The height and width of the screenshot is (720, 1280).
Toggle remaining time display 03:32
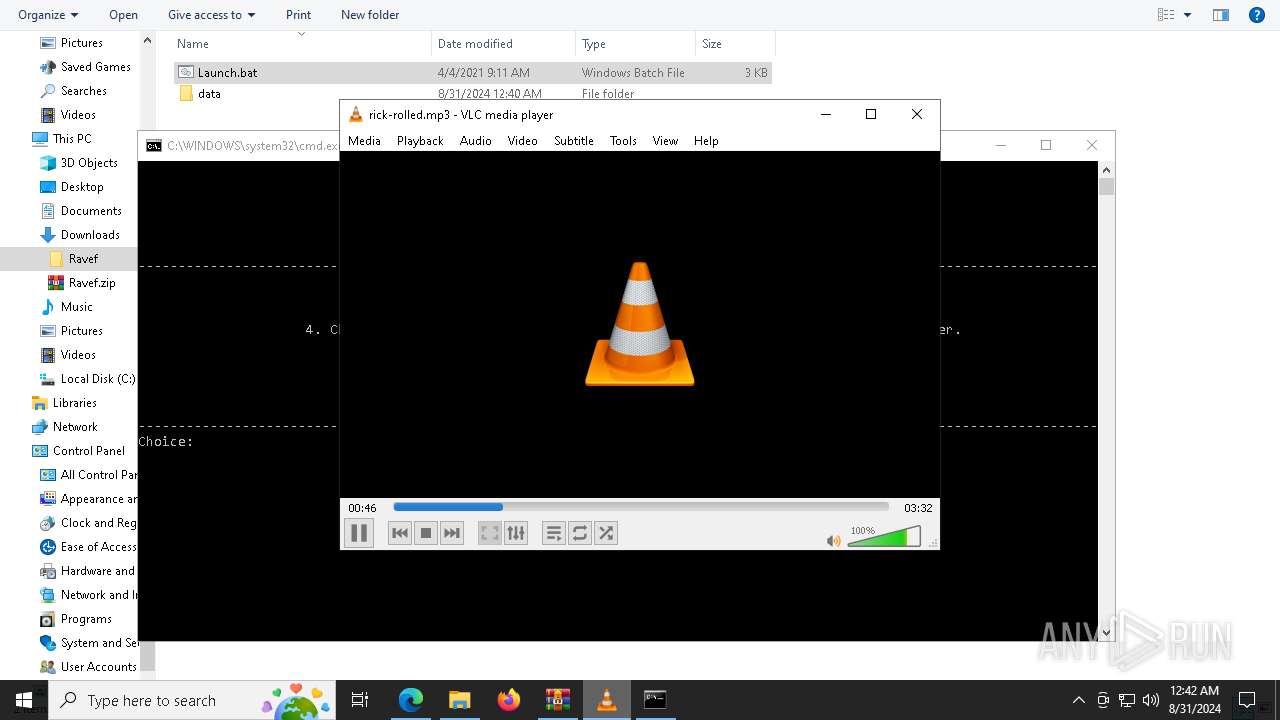[918, 508]
